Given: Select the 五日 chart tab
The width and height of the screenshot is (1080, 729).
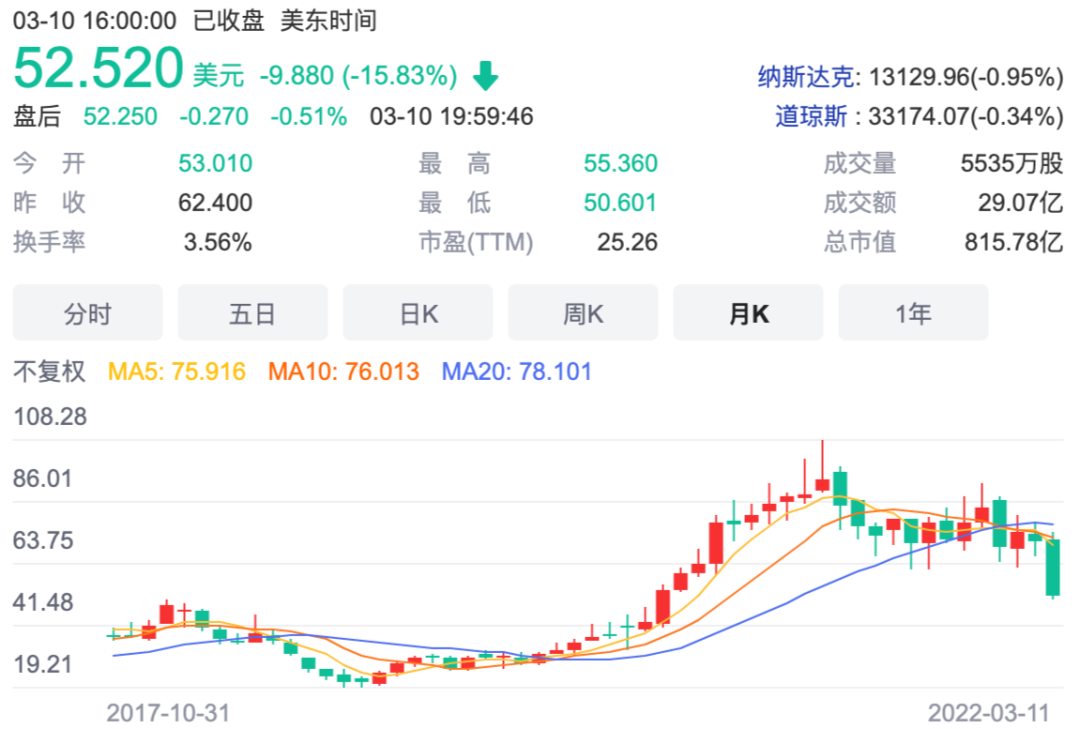Looking at the screenshot, I should pos(252,313).
